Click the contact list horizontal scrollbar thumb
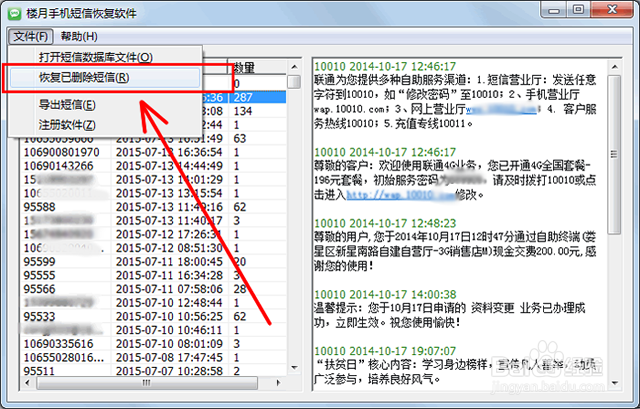Image resolution: width=640 pixels, height=409 pixels. pyautogui.click(x=147, y=383)
